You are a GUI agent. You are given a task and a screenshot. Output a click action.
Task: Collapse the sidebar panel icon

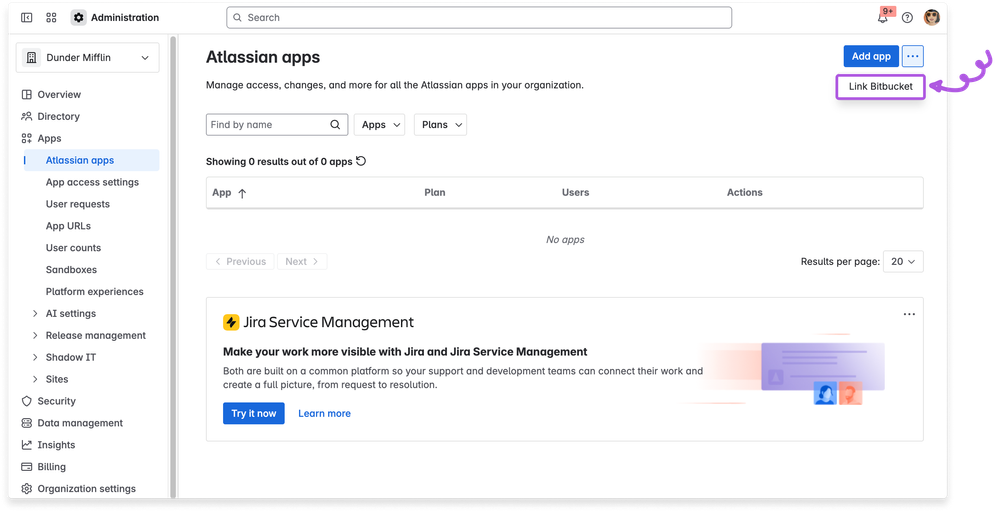coord(26,18)
